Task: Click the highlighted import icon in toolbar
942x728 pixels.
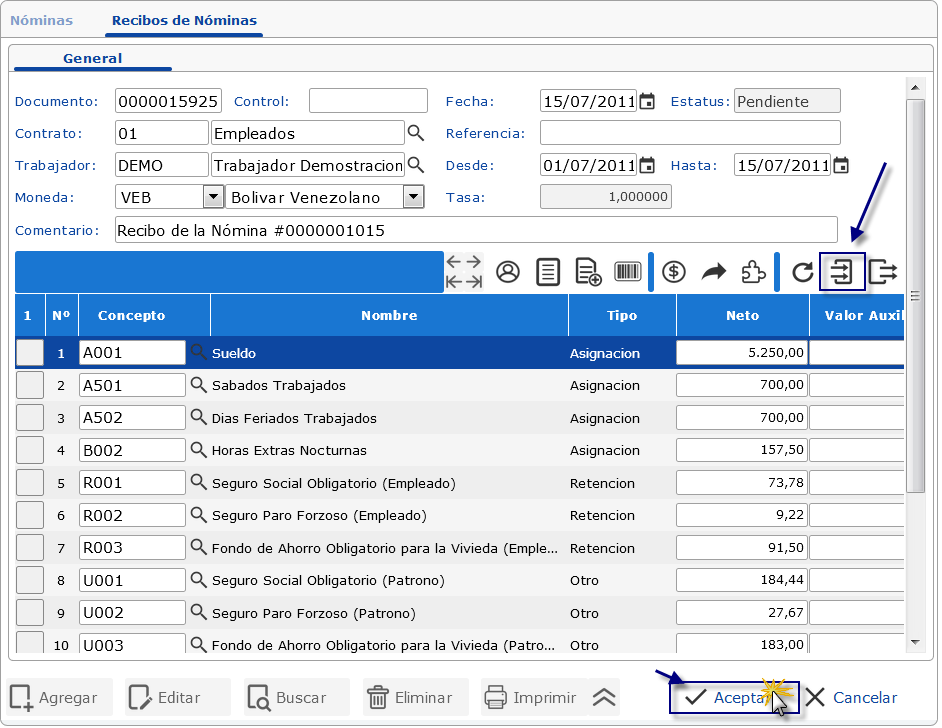Action: [x=842, y=272]
